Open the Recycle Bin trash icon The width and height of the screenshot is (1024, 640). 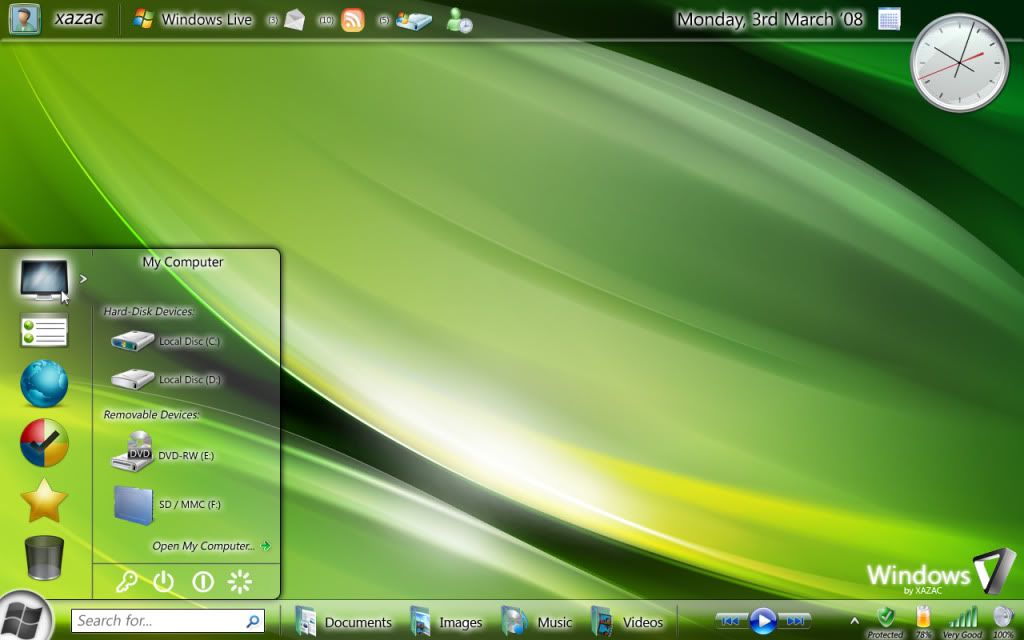coord(44,557)
